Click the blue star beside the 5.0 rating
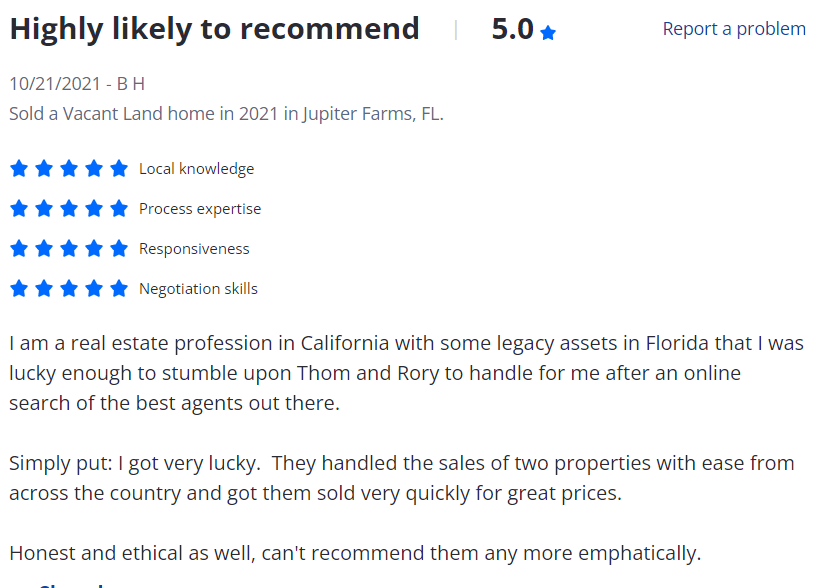 [x=548, y=33]
